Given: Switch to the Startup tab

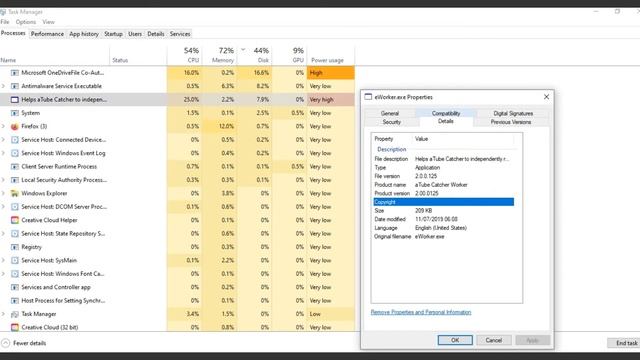Looking at the screenshot, I should click(x=113, y=34).
